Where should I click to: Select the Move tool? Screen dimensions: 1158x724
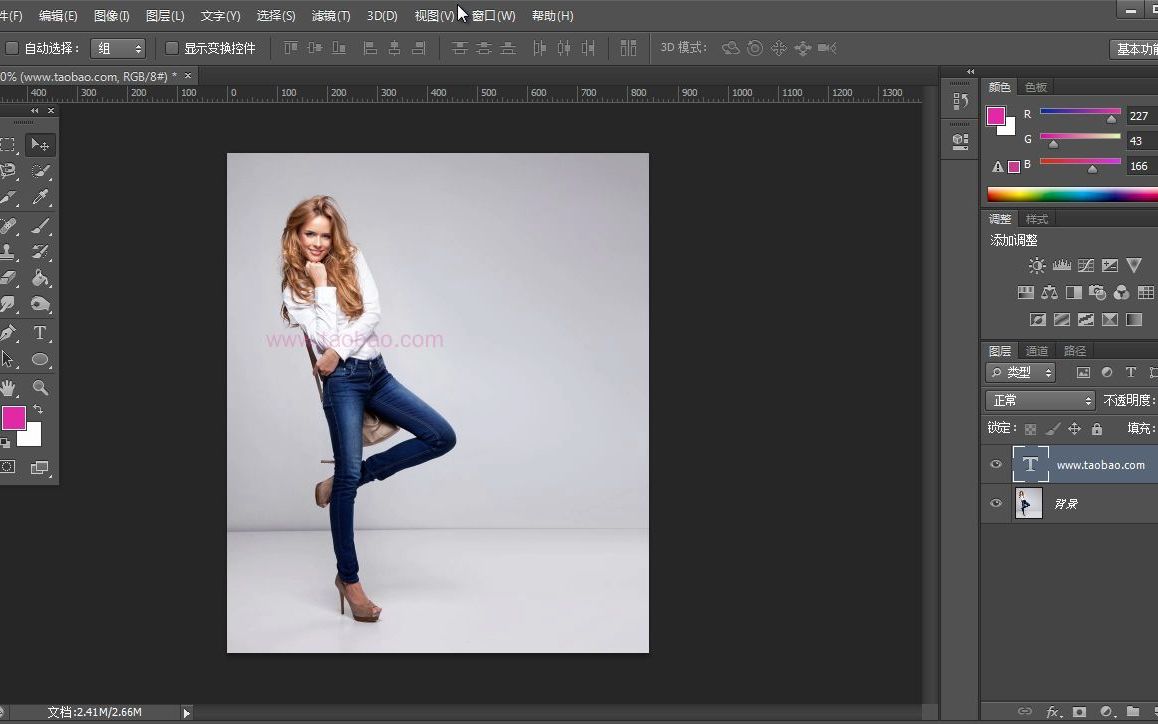click(39, 144)
